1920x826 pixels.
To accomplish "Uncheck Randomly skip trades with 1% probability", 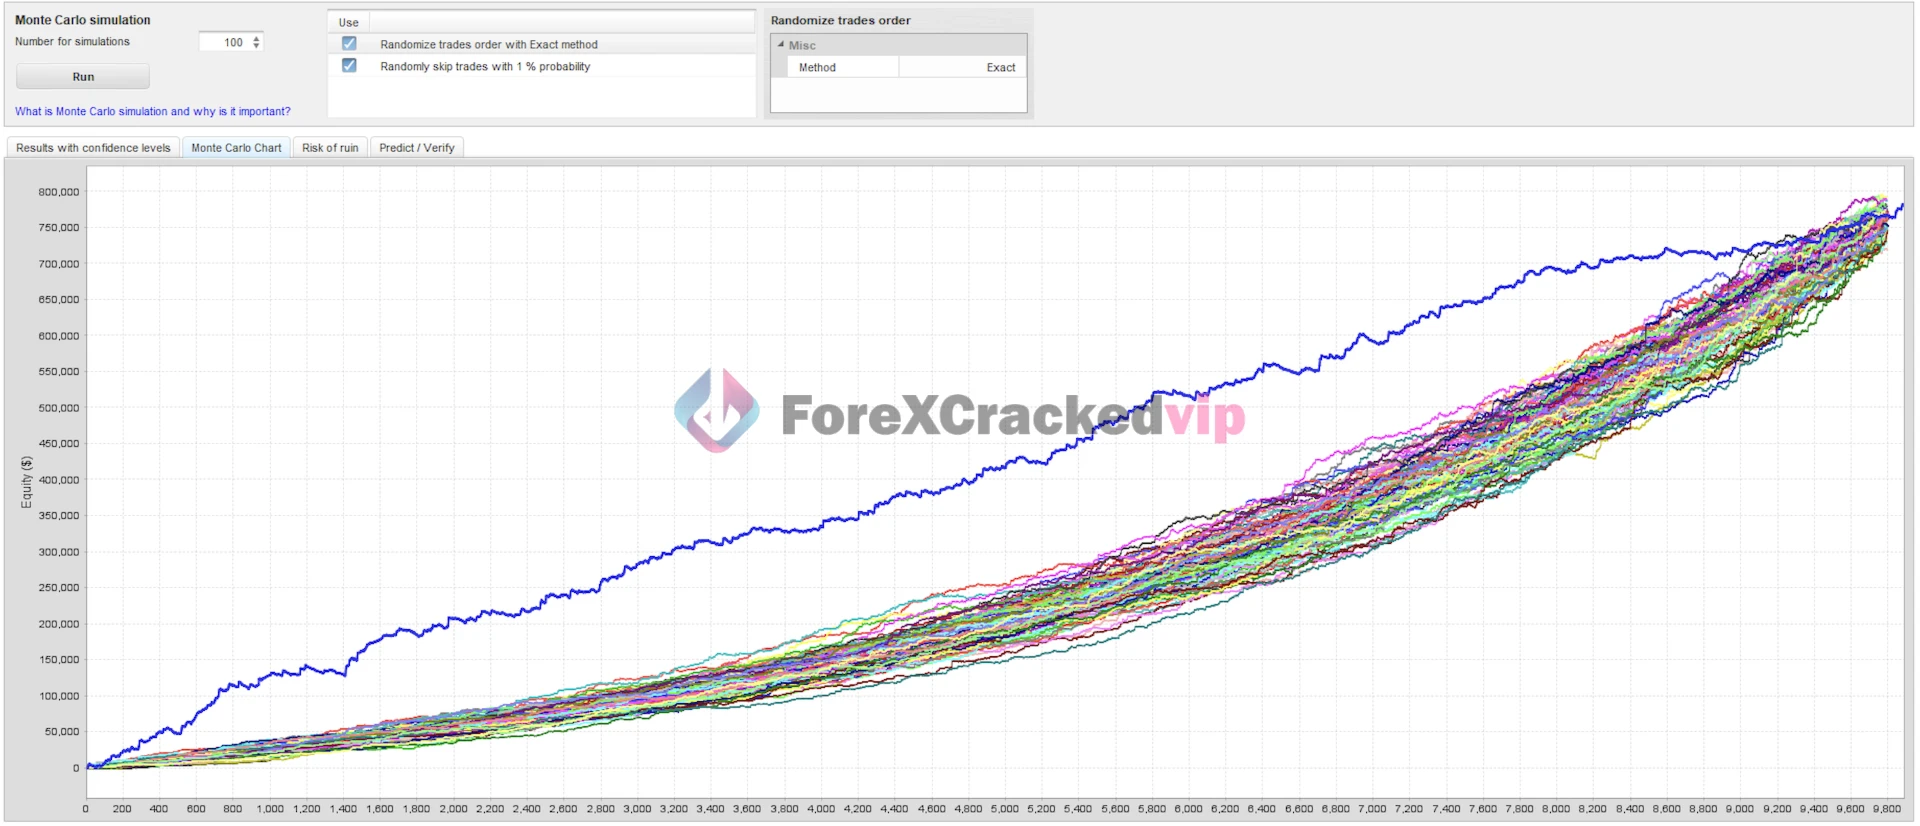I will pos(349,66).
